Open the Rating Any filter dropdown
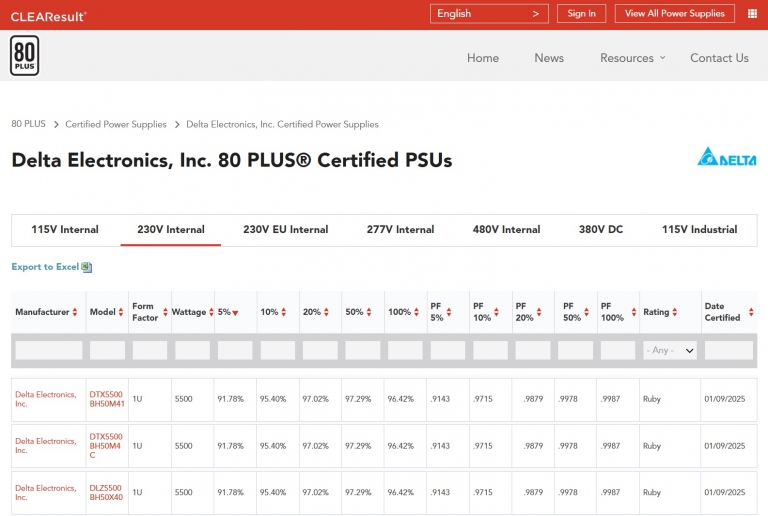 [670, 350]
